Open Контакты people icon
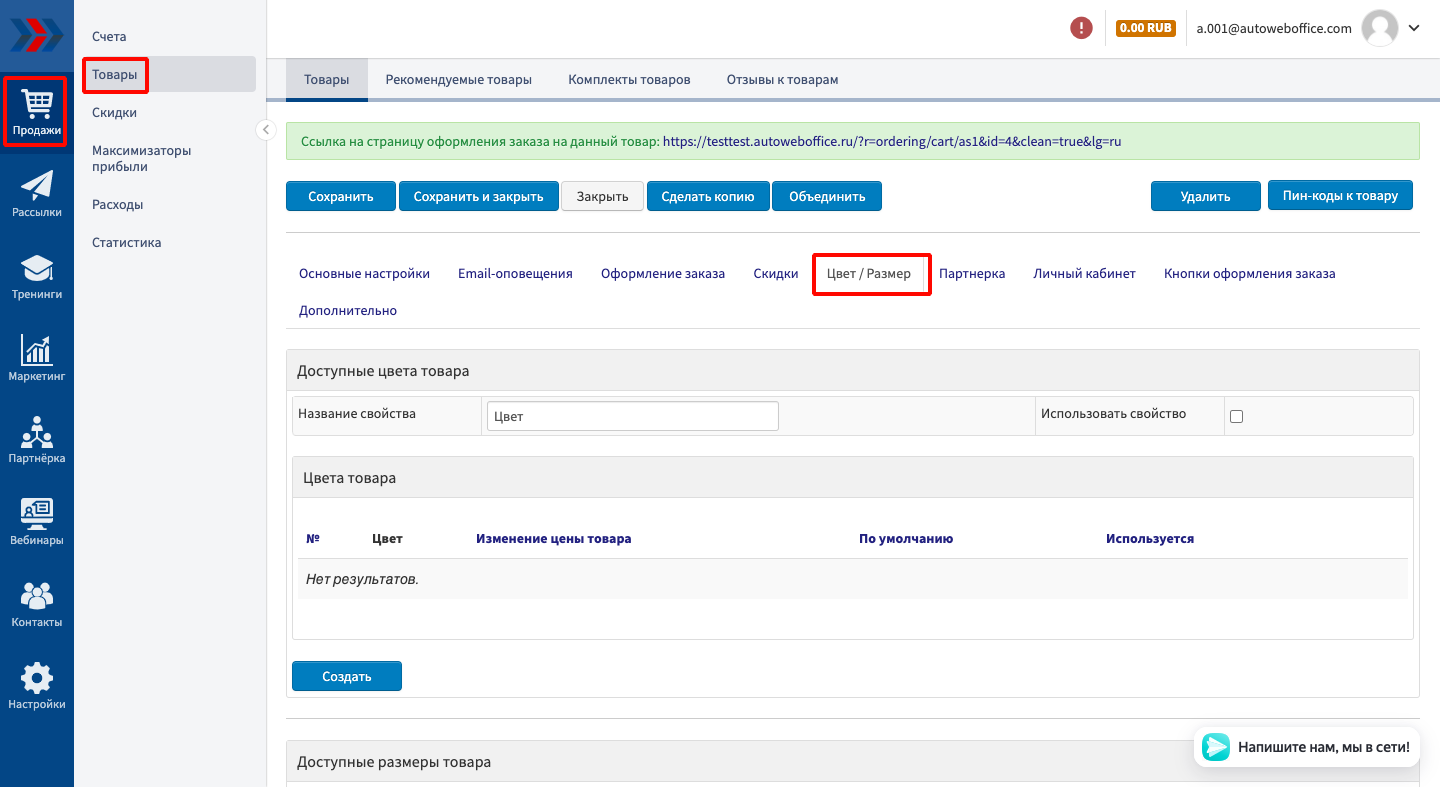The height and width of the screenshot is (787, 1440). 37,604
